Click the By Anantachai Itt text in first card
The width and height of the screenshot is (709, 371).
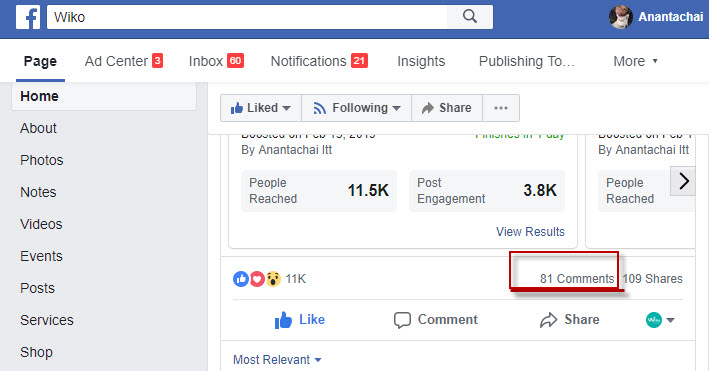287,150
